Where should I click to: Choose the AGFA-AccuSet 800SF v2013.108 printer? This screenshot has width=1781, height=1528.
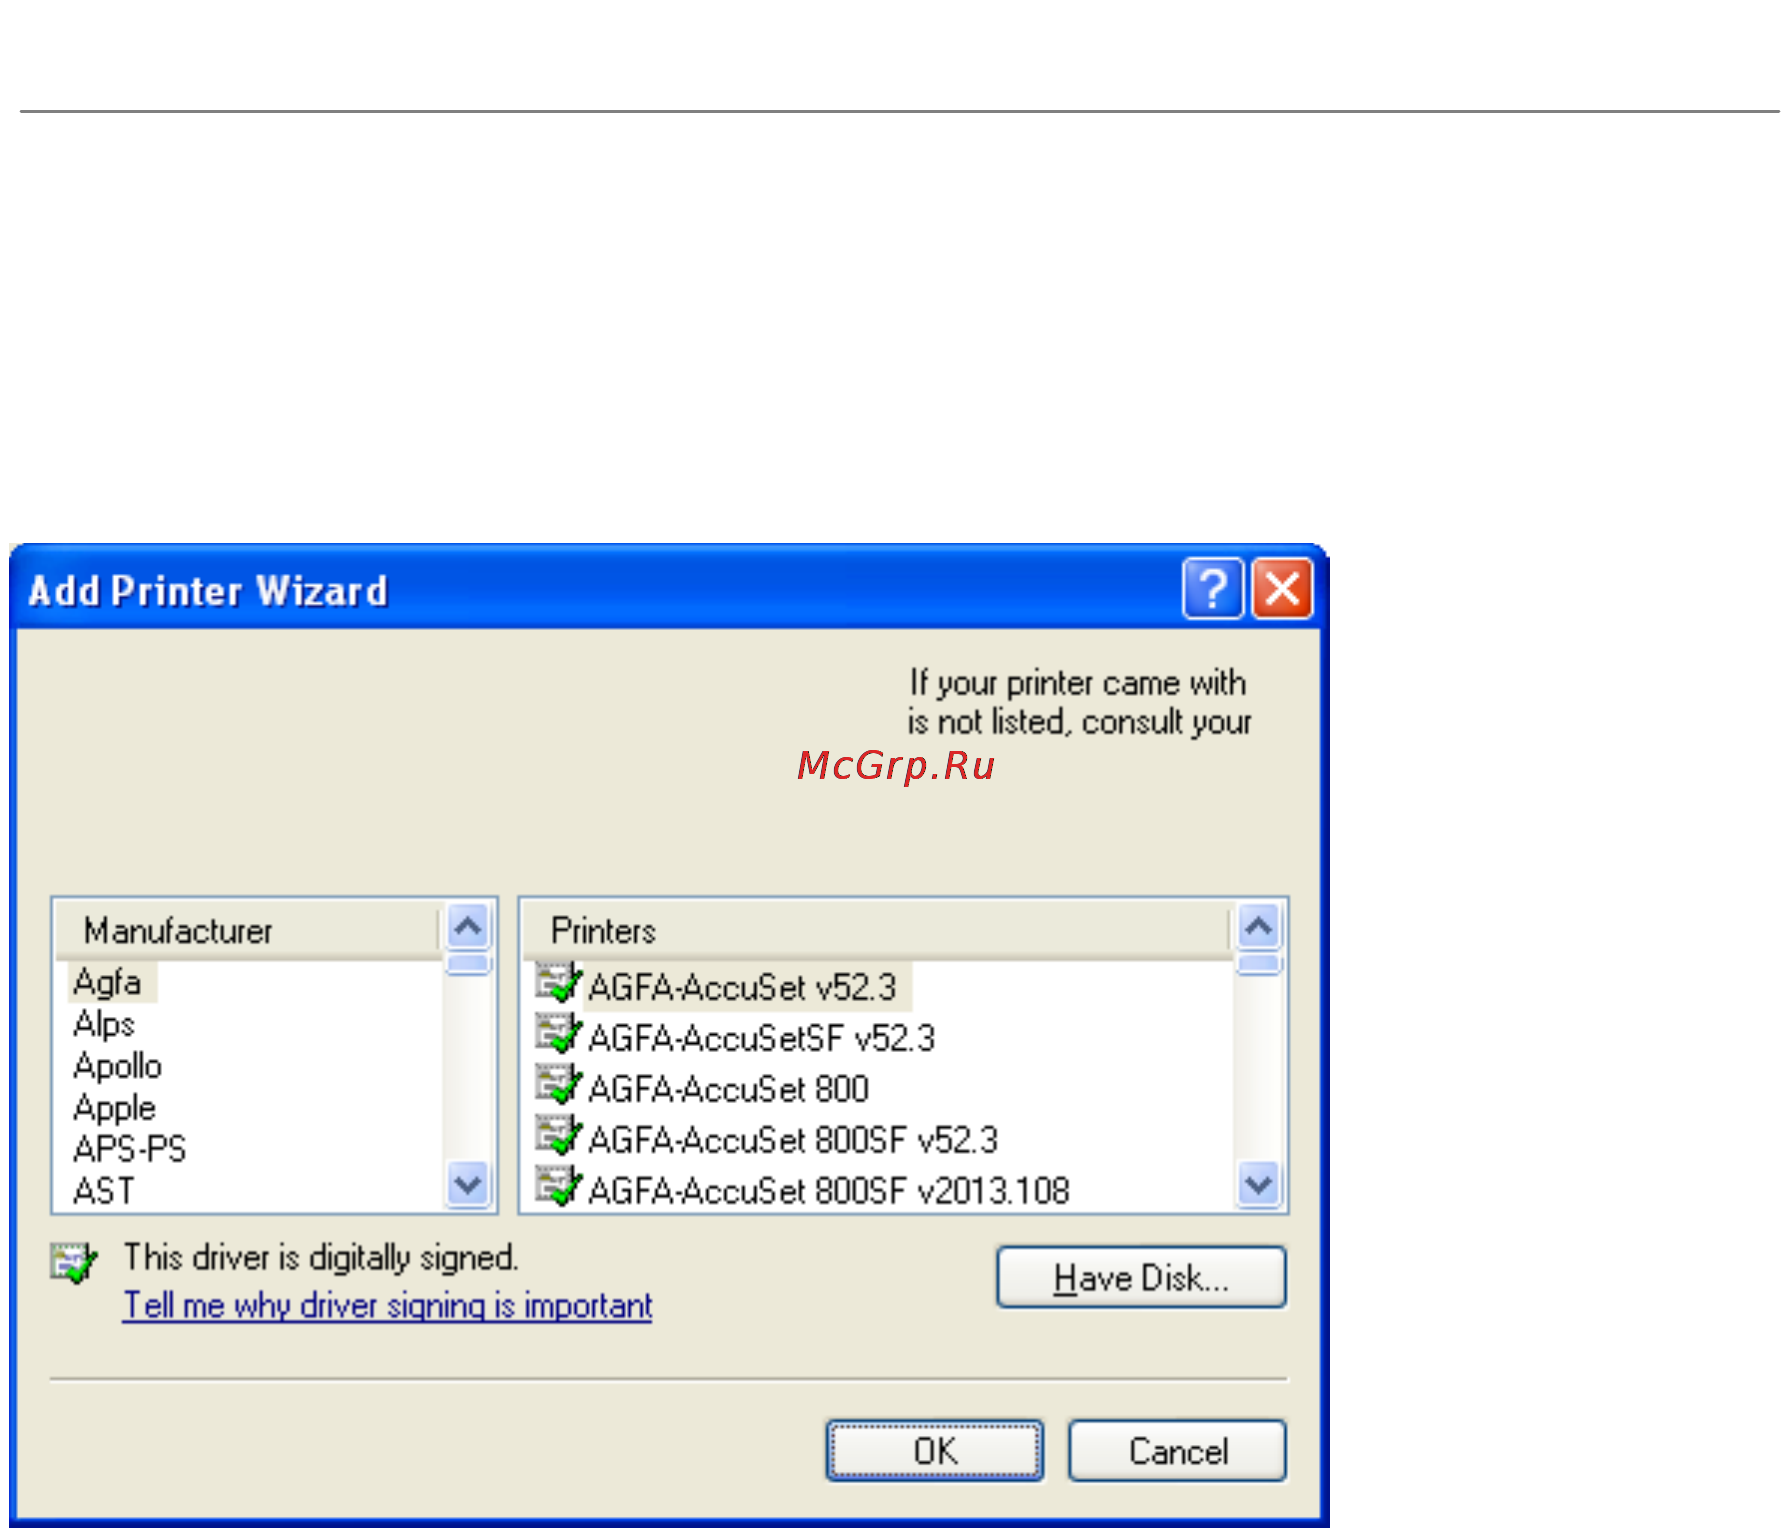[829, 1191]
